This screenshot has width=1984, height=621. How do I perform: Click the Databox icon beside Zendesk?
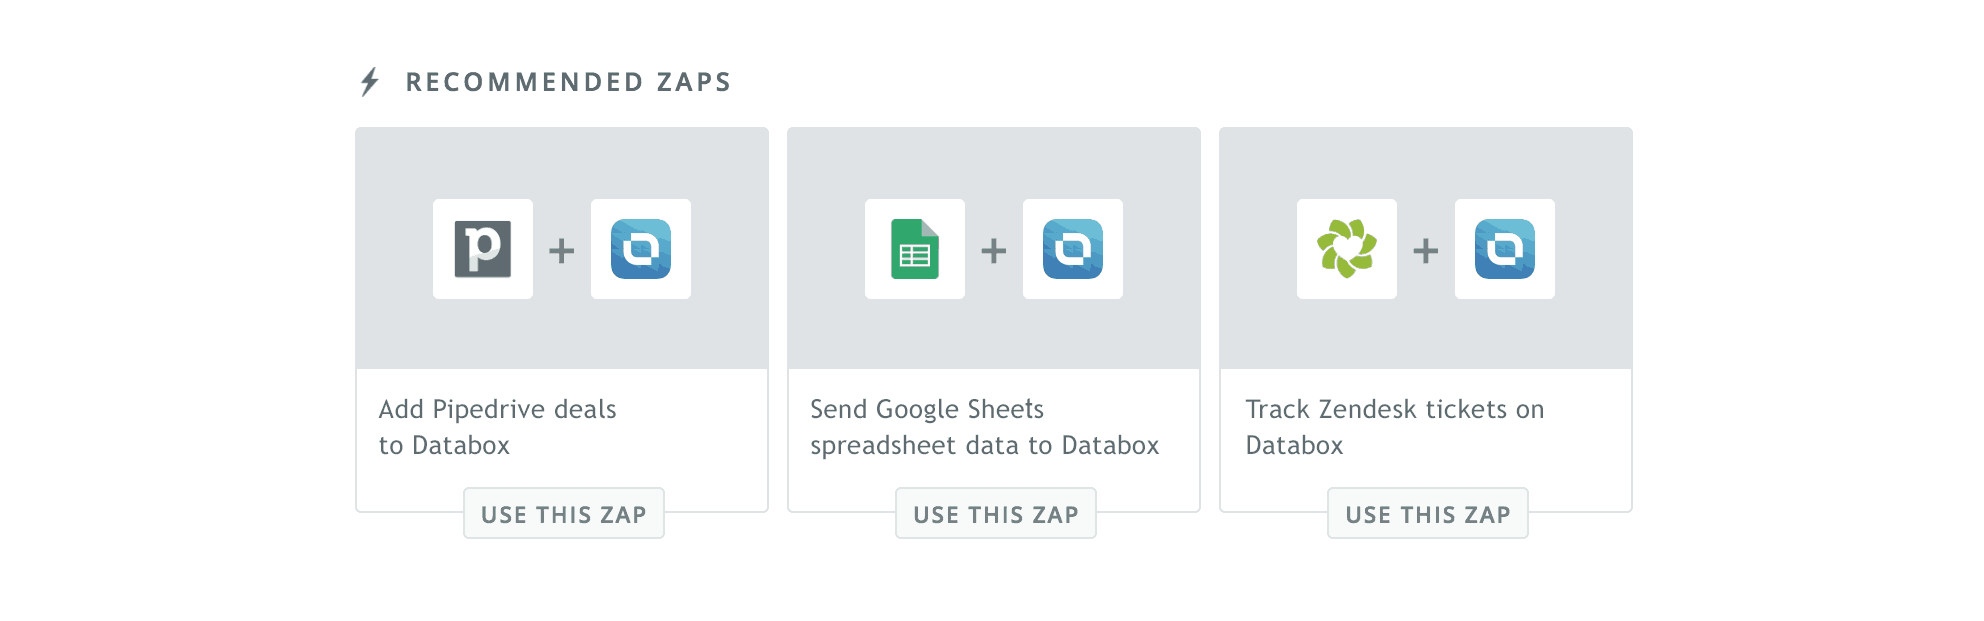1505,249
